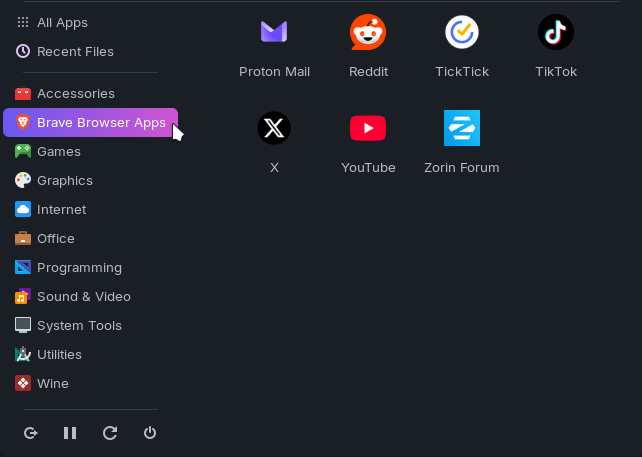Launch the YouTube app
This screenshot has height=457, width=642.
pyautogui.click(x=368, y=142)
